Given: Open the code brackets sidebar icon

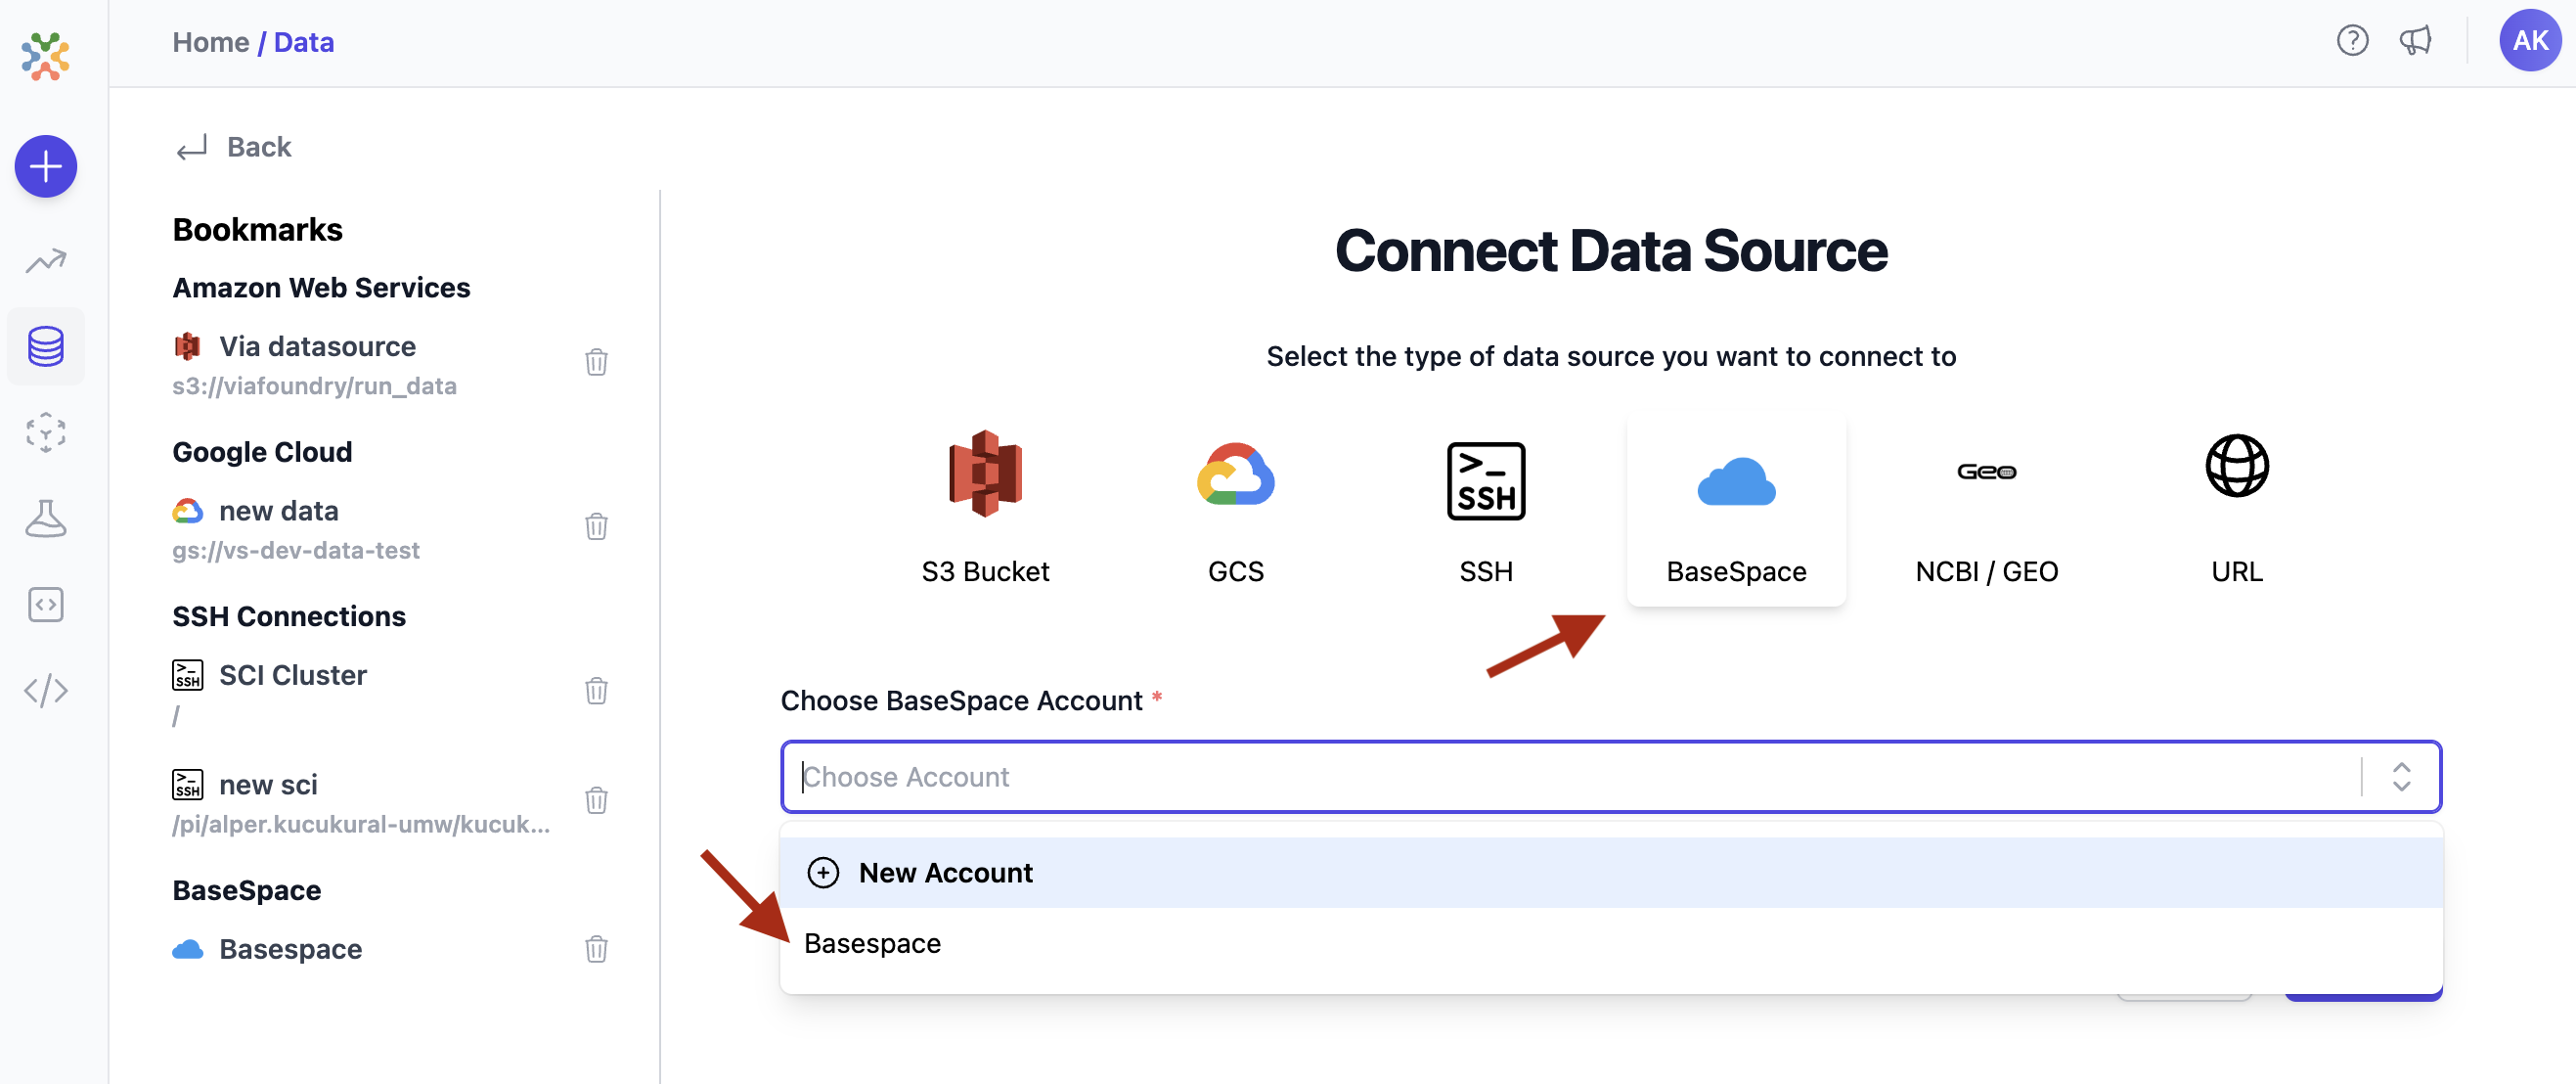Looking at the screenshot, I should [x=46, y=690].
